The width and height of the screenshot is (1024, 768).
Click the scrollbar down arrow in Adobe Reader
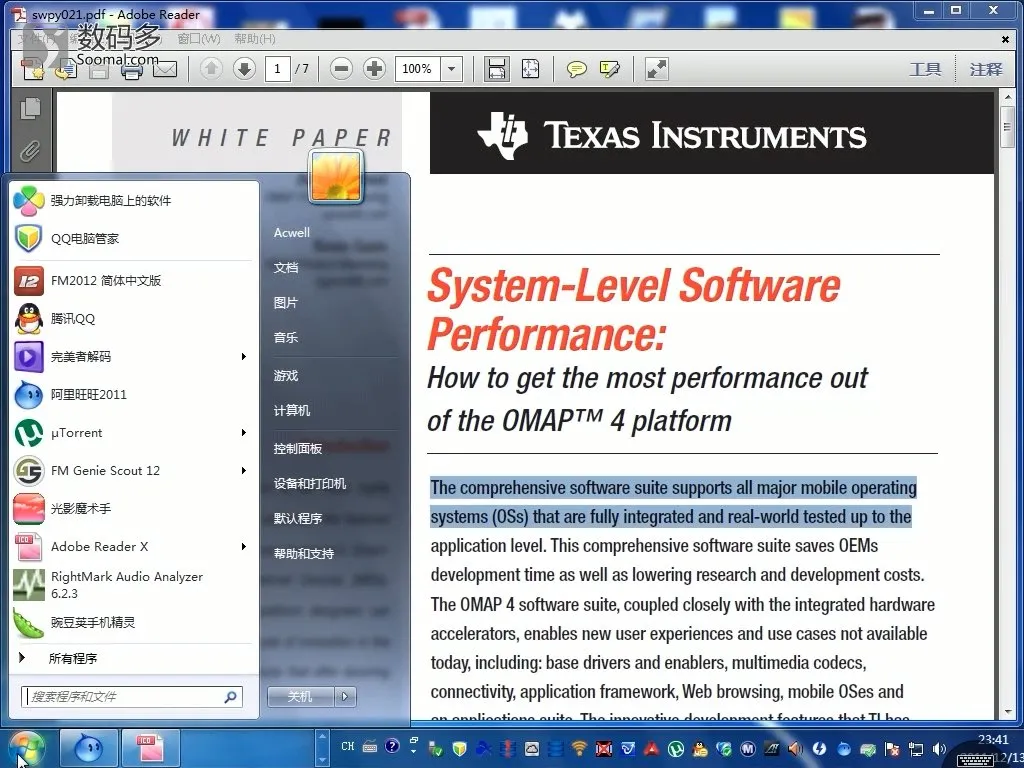[x=1008, y=711]
